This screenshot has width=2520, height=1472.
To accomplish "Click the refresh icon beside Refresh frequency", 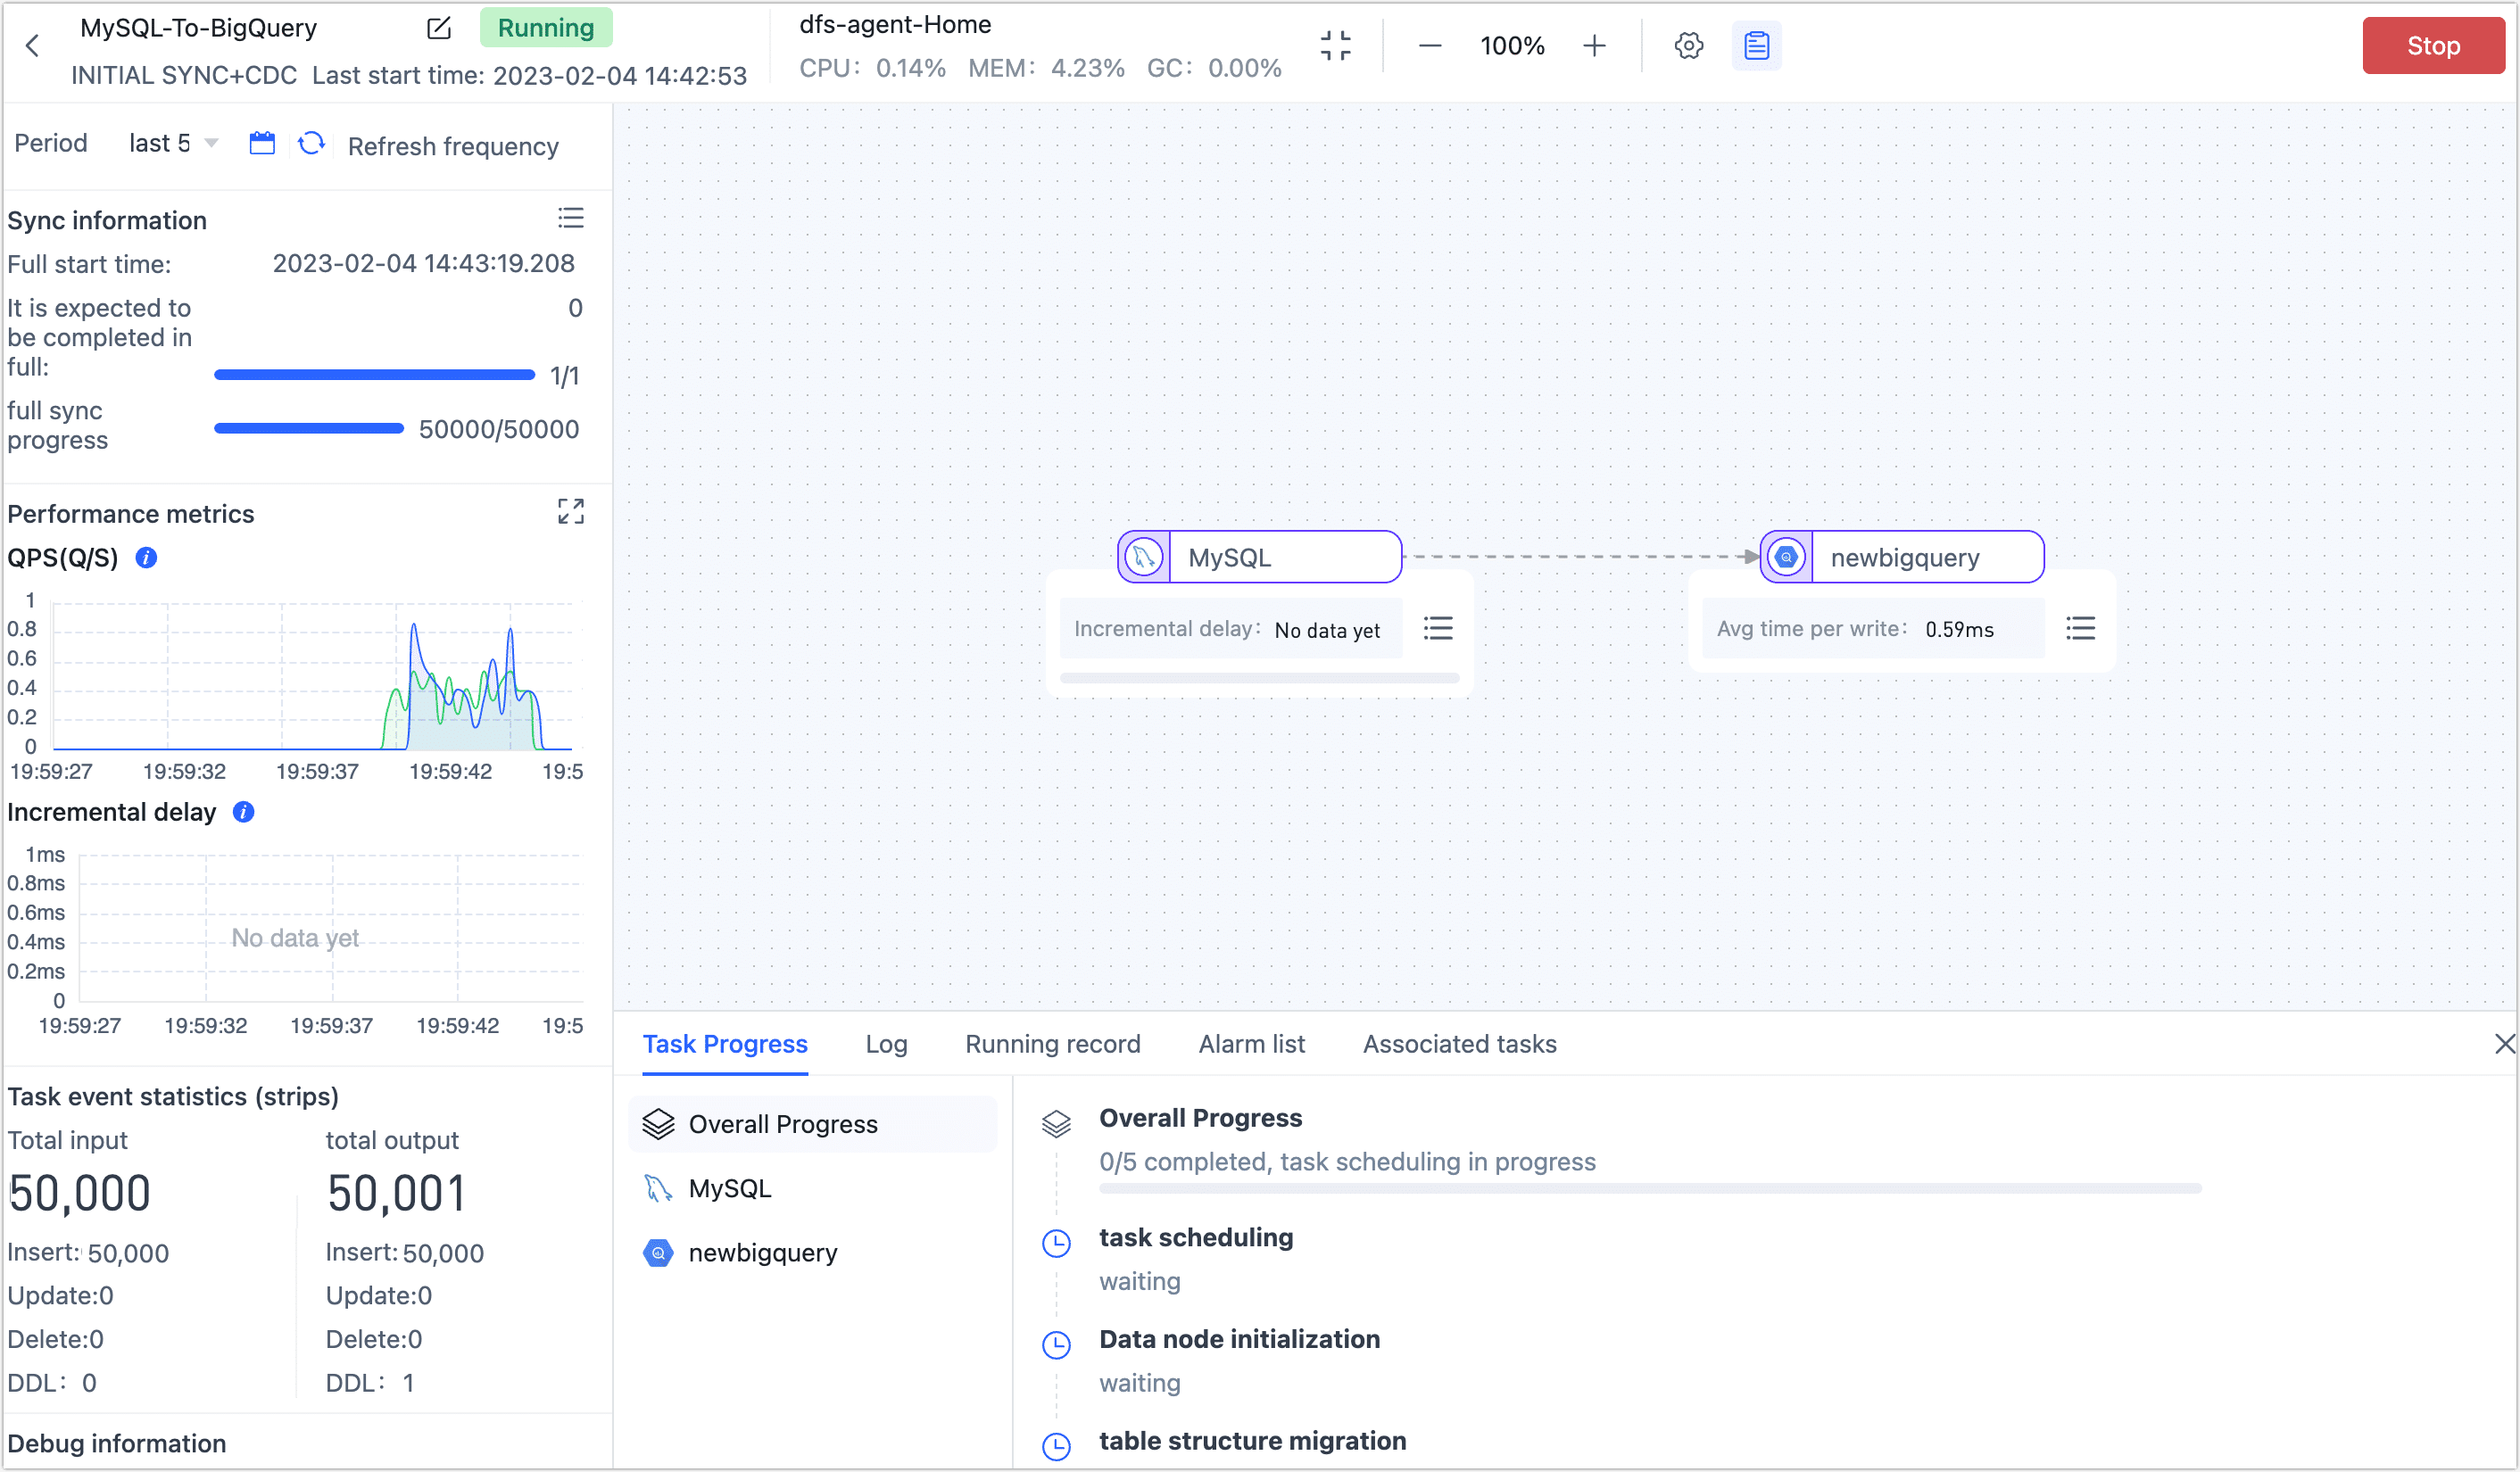I will (x=312, y=144).
